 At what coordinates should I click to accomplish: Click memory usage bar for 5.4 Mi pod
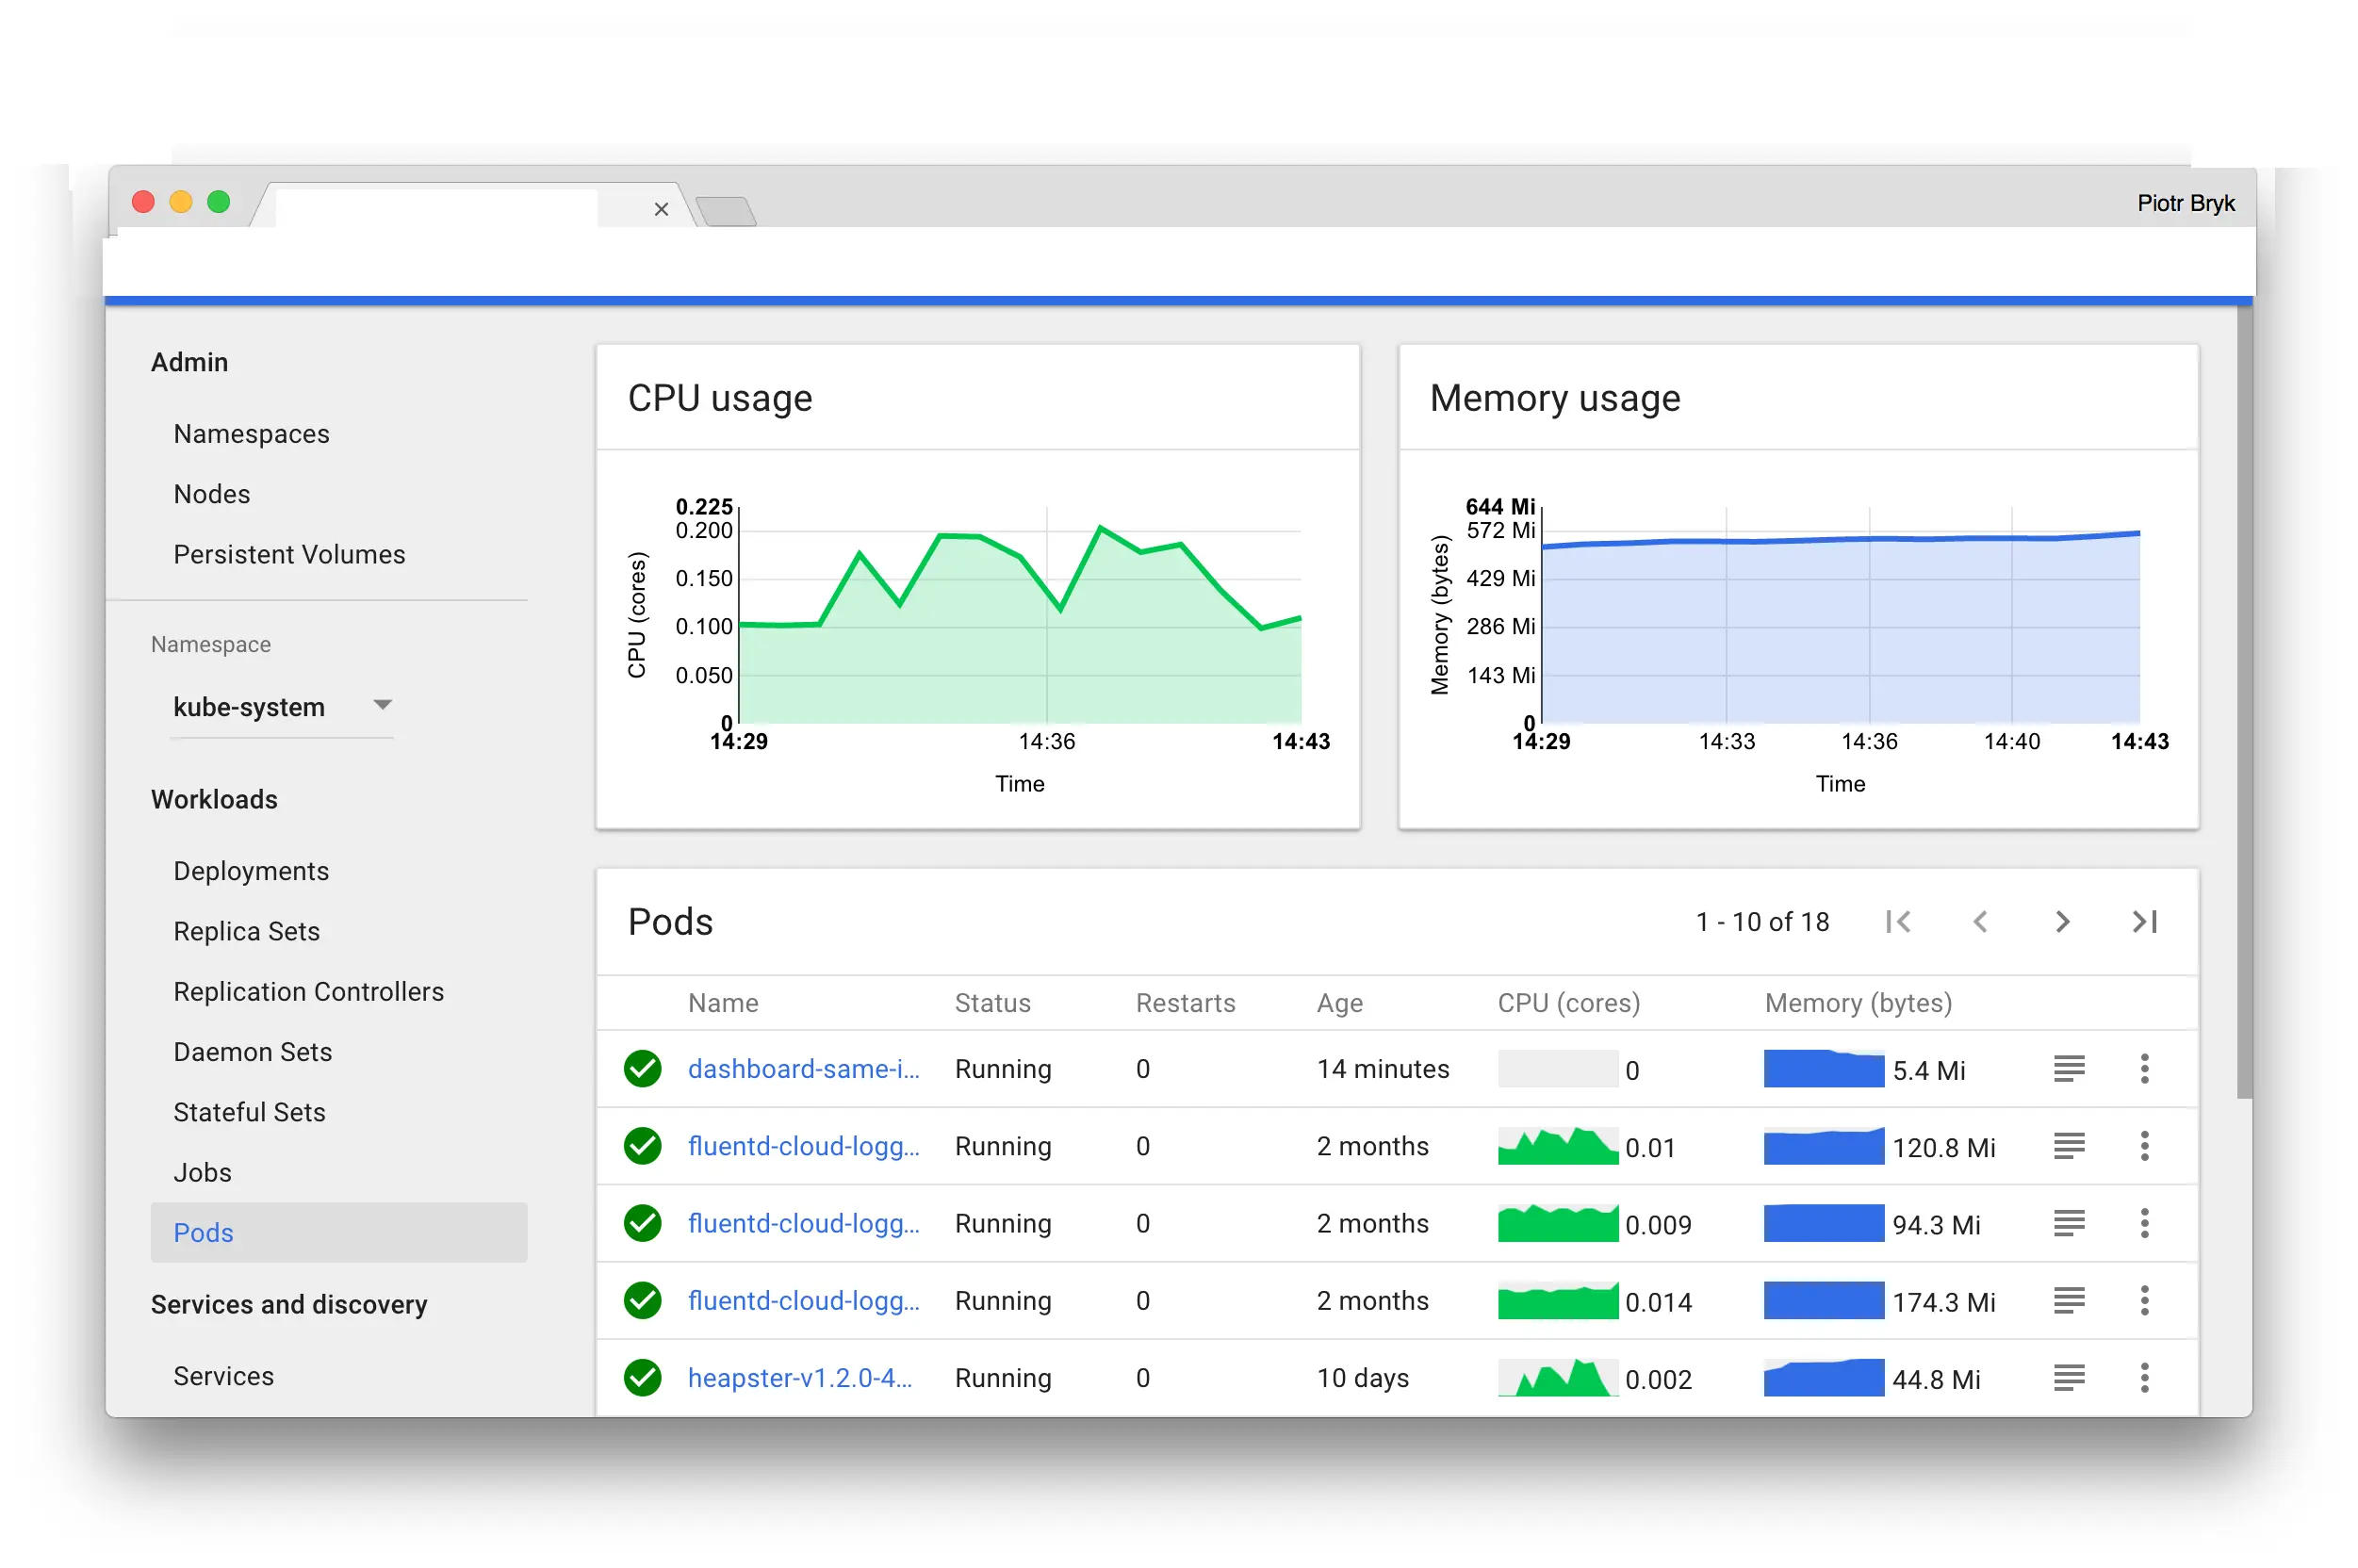tap(1822, 1069)
